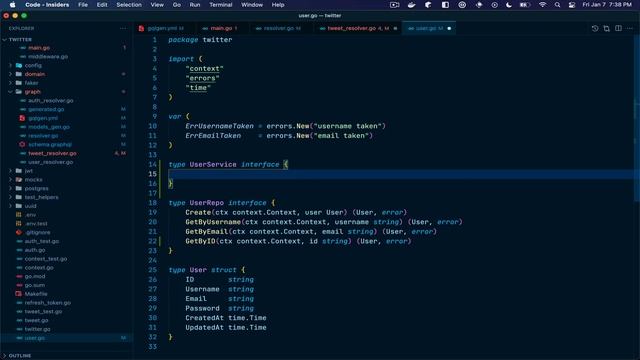Click the editor minimap scrollbar

(x=638, y=118)
